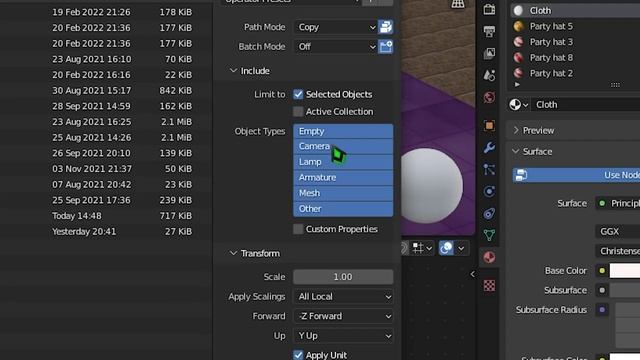Screen dimensions: 640x360
Task: Click the Scale field showing 1.00
Action: [343, 277]
